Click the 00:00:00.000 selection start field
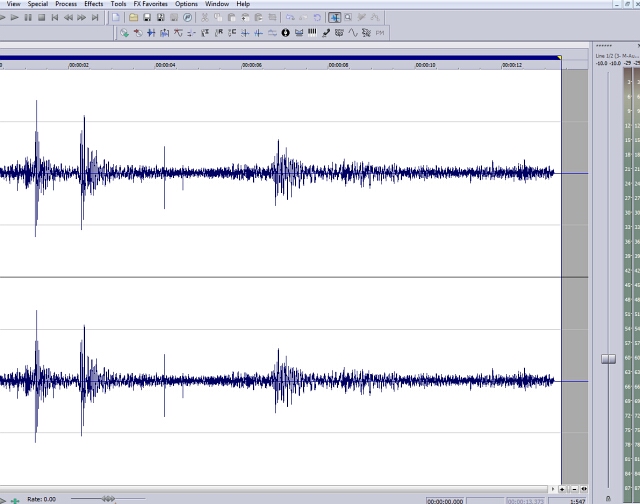This screenshot has height=504, width=640. pyautogui.click(x=445, y=501)
